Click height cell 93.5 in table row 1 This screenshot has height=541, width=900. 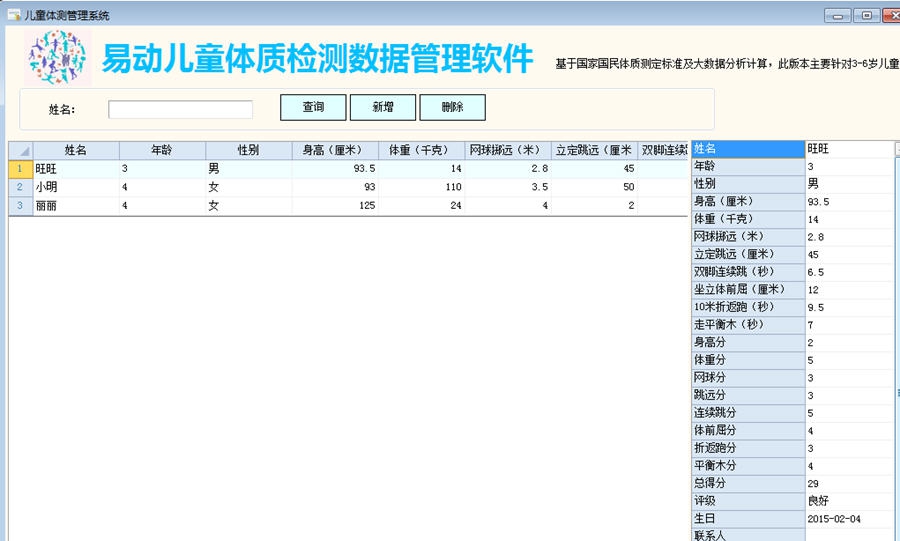coord(335,169)
